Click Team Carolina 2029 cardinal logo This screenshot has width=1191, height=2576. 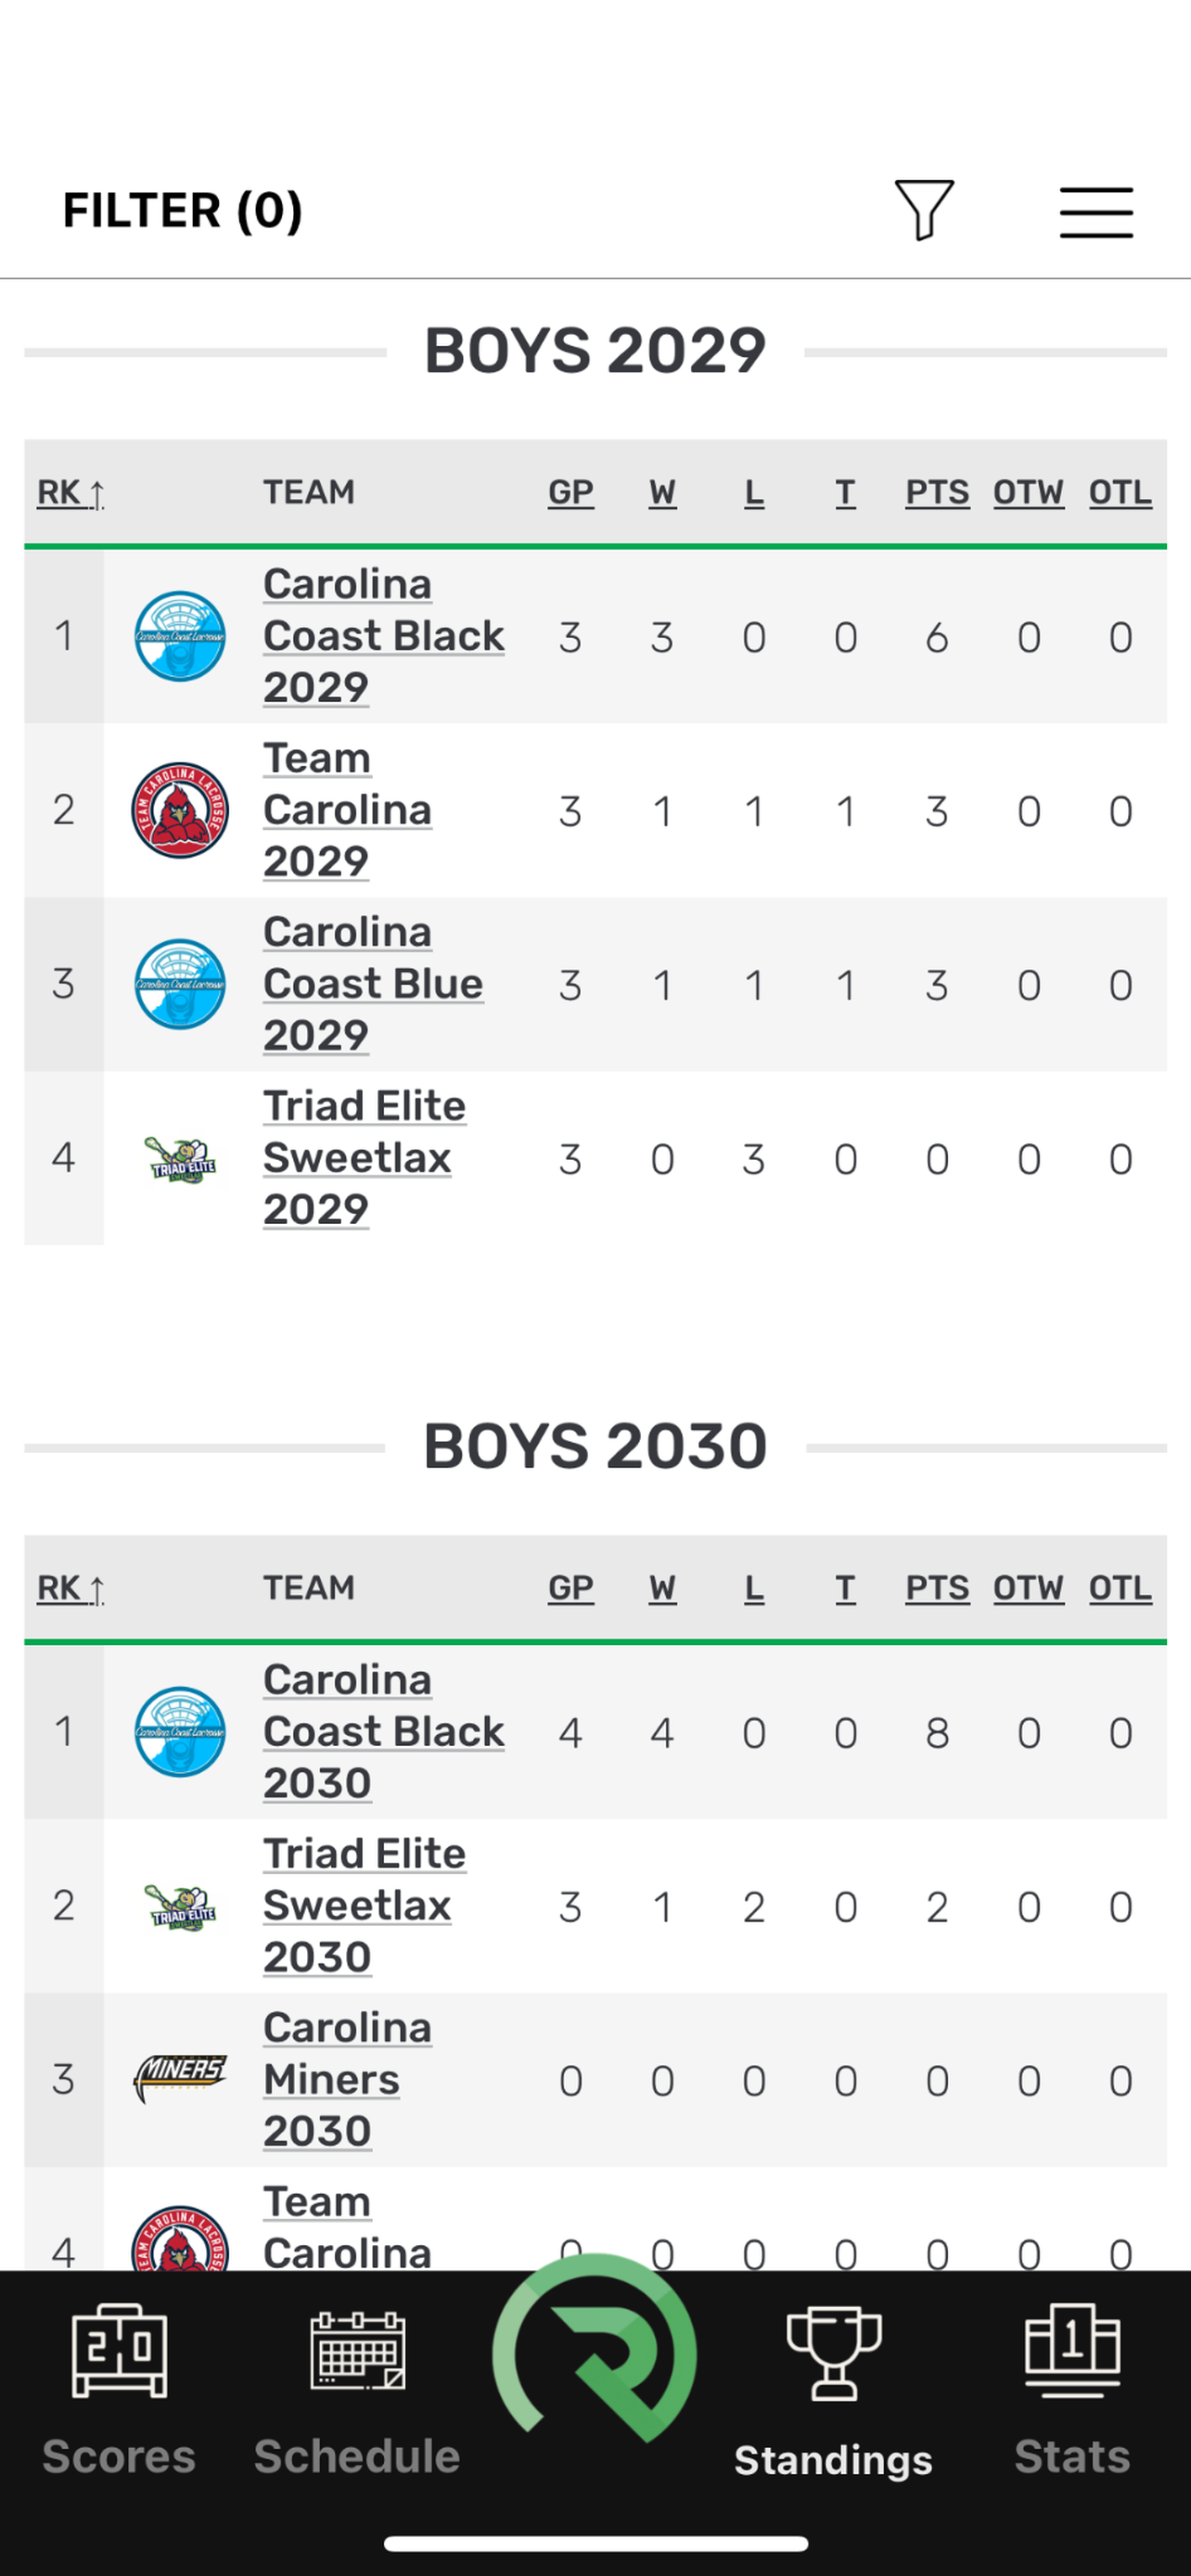click(180, 810)
